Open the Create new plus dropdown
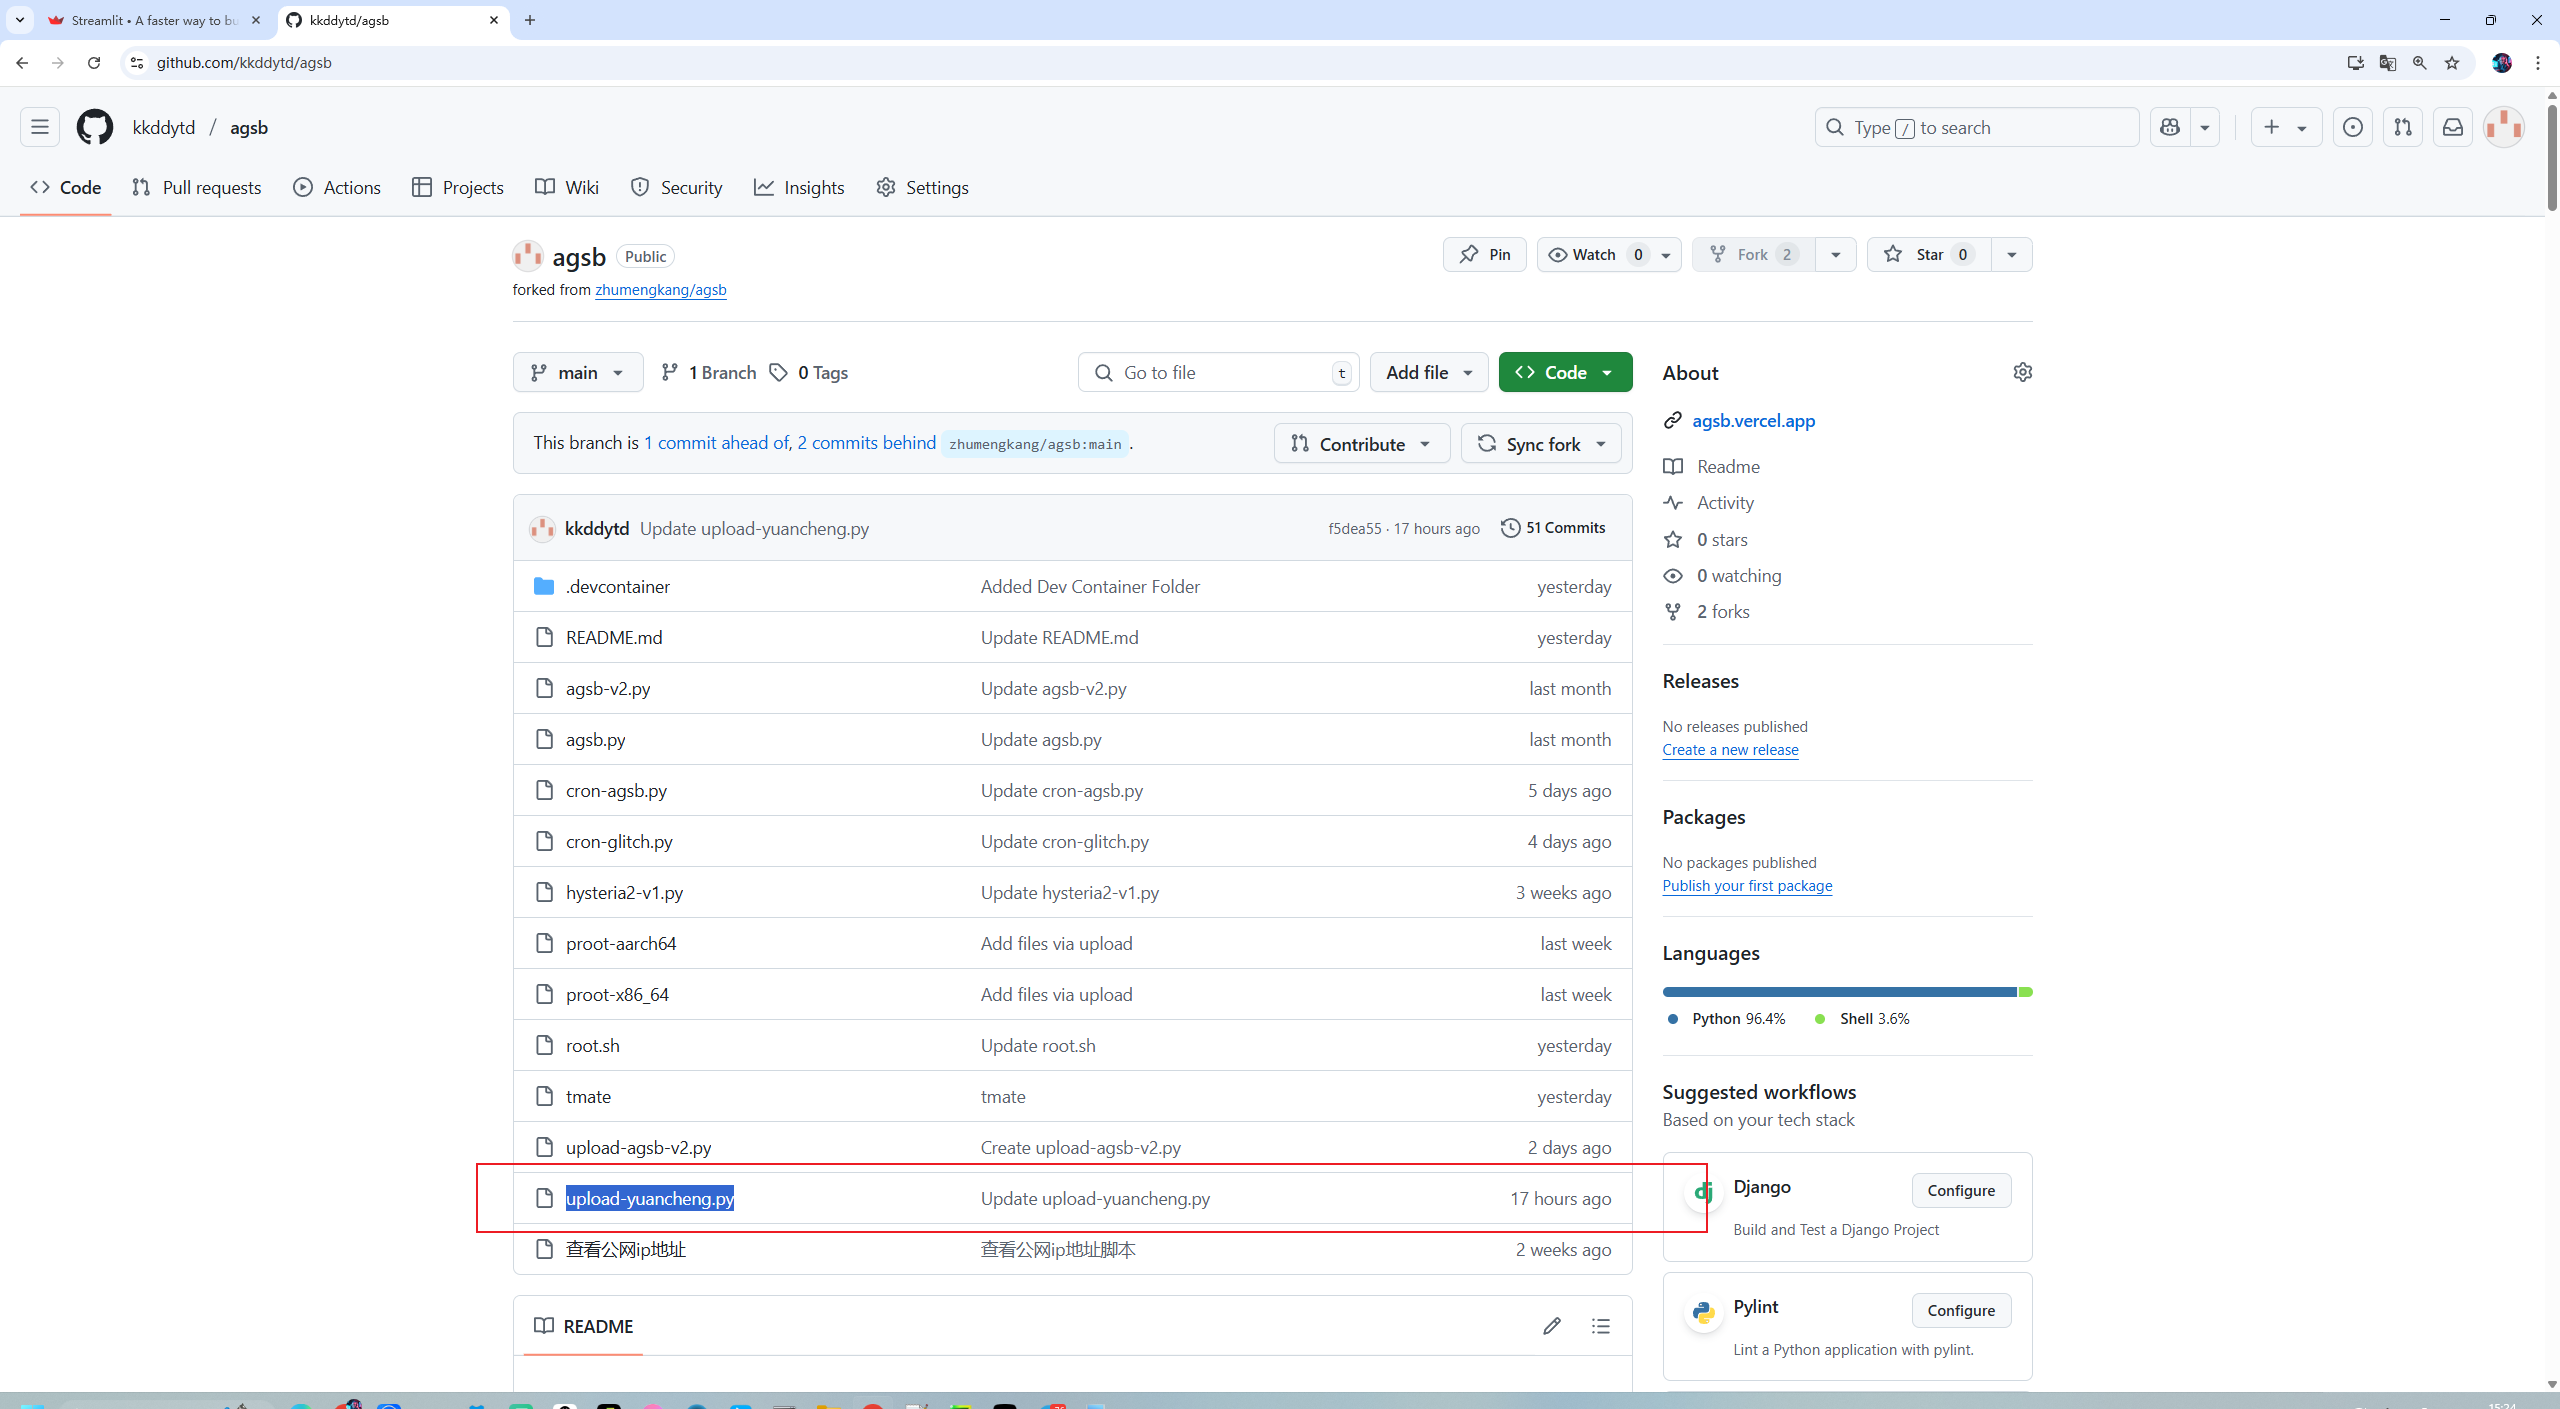The image size is (2560, 1409). pyautogui.click(x=2286, y=127)
